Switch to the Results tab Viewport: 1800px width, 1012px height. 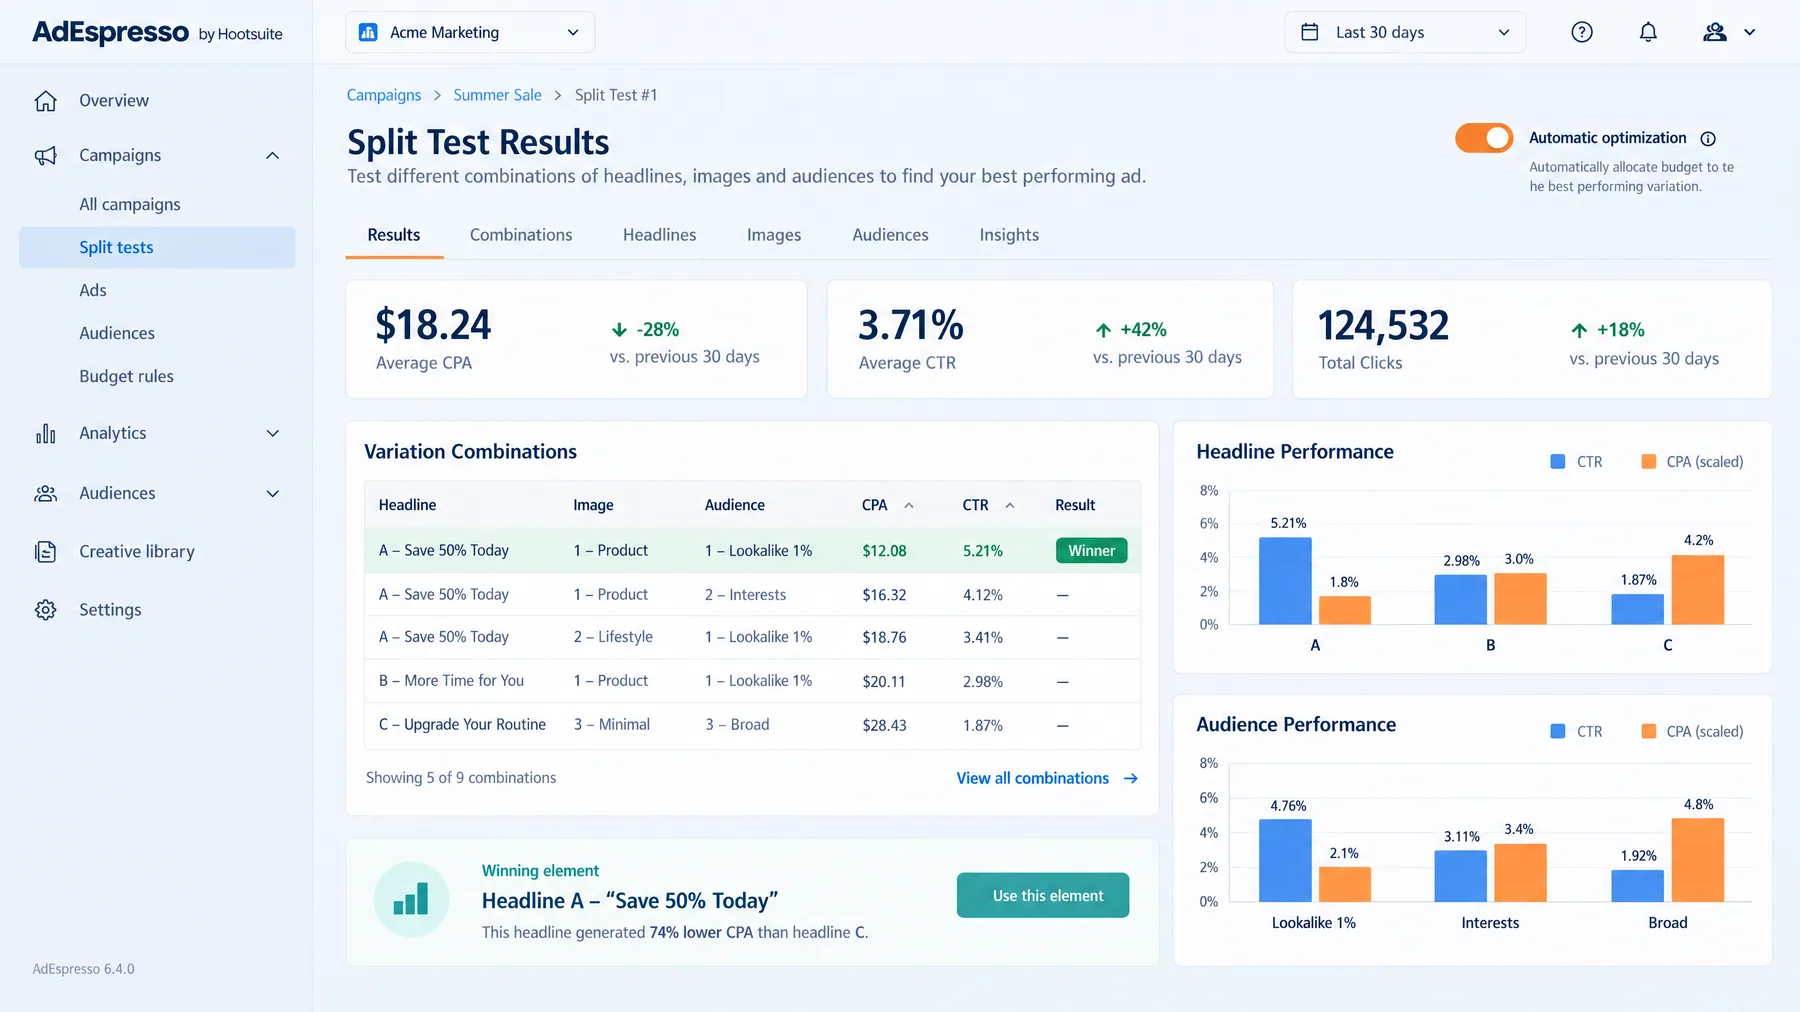pyautogui.click(x=394, y=236)
